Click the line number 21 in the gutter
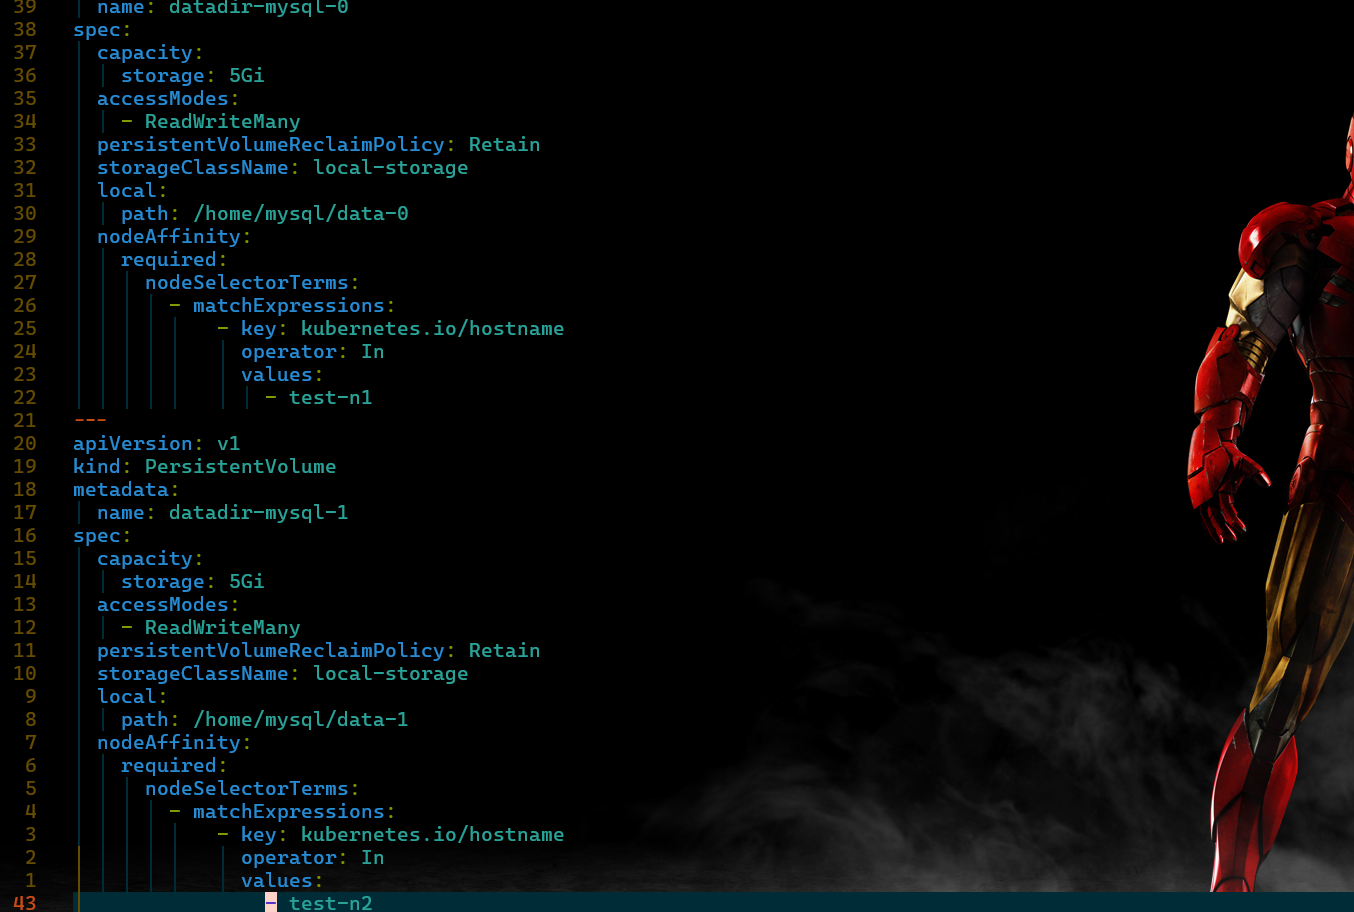 pos(25,420)
